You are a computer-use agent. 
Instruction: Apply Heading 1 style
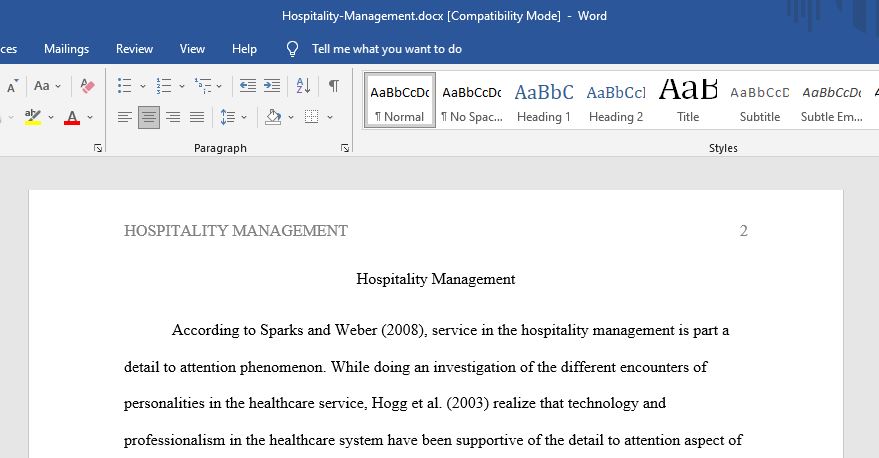(x=544, y=101)
